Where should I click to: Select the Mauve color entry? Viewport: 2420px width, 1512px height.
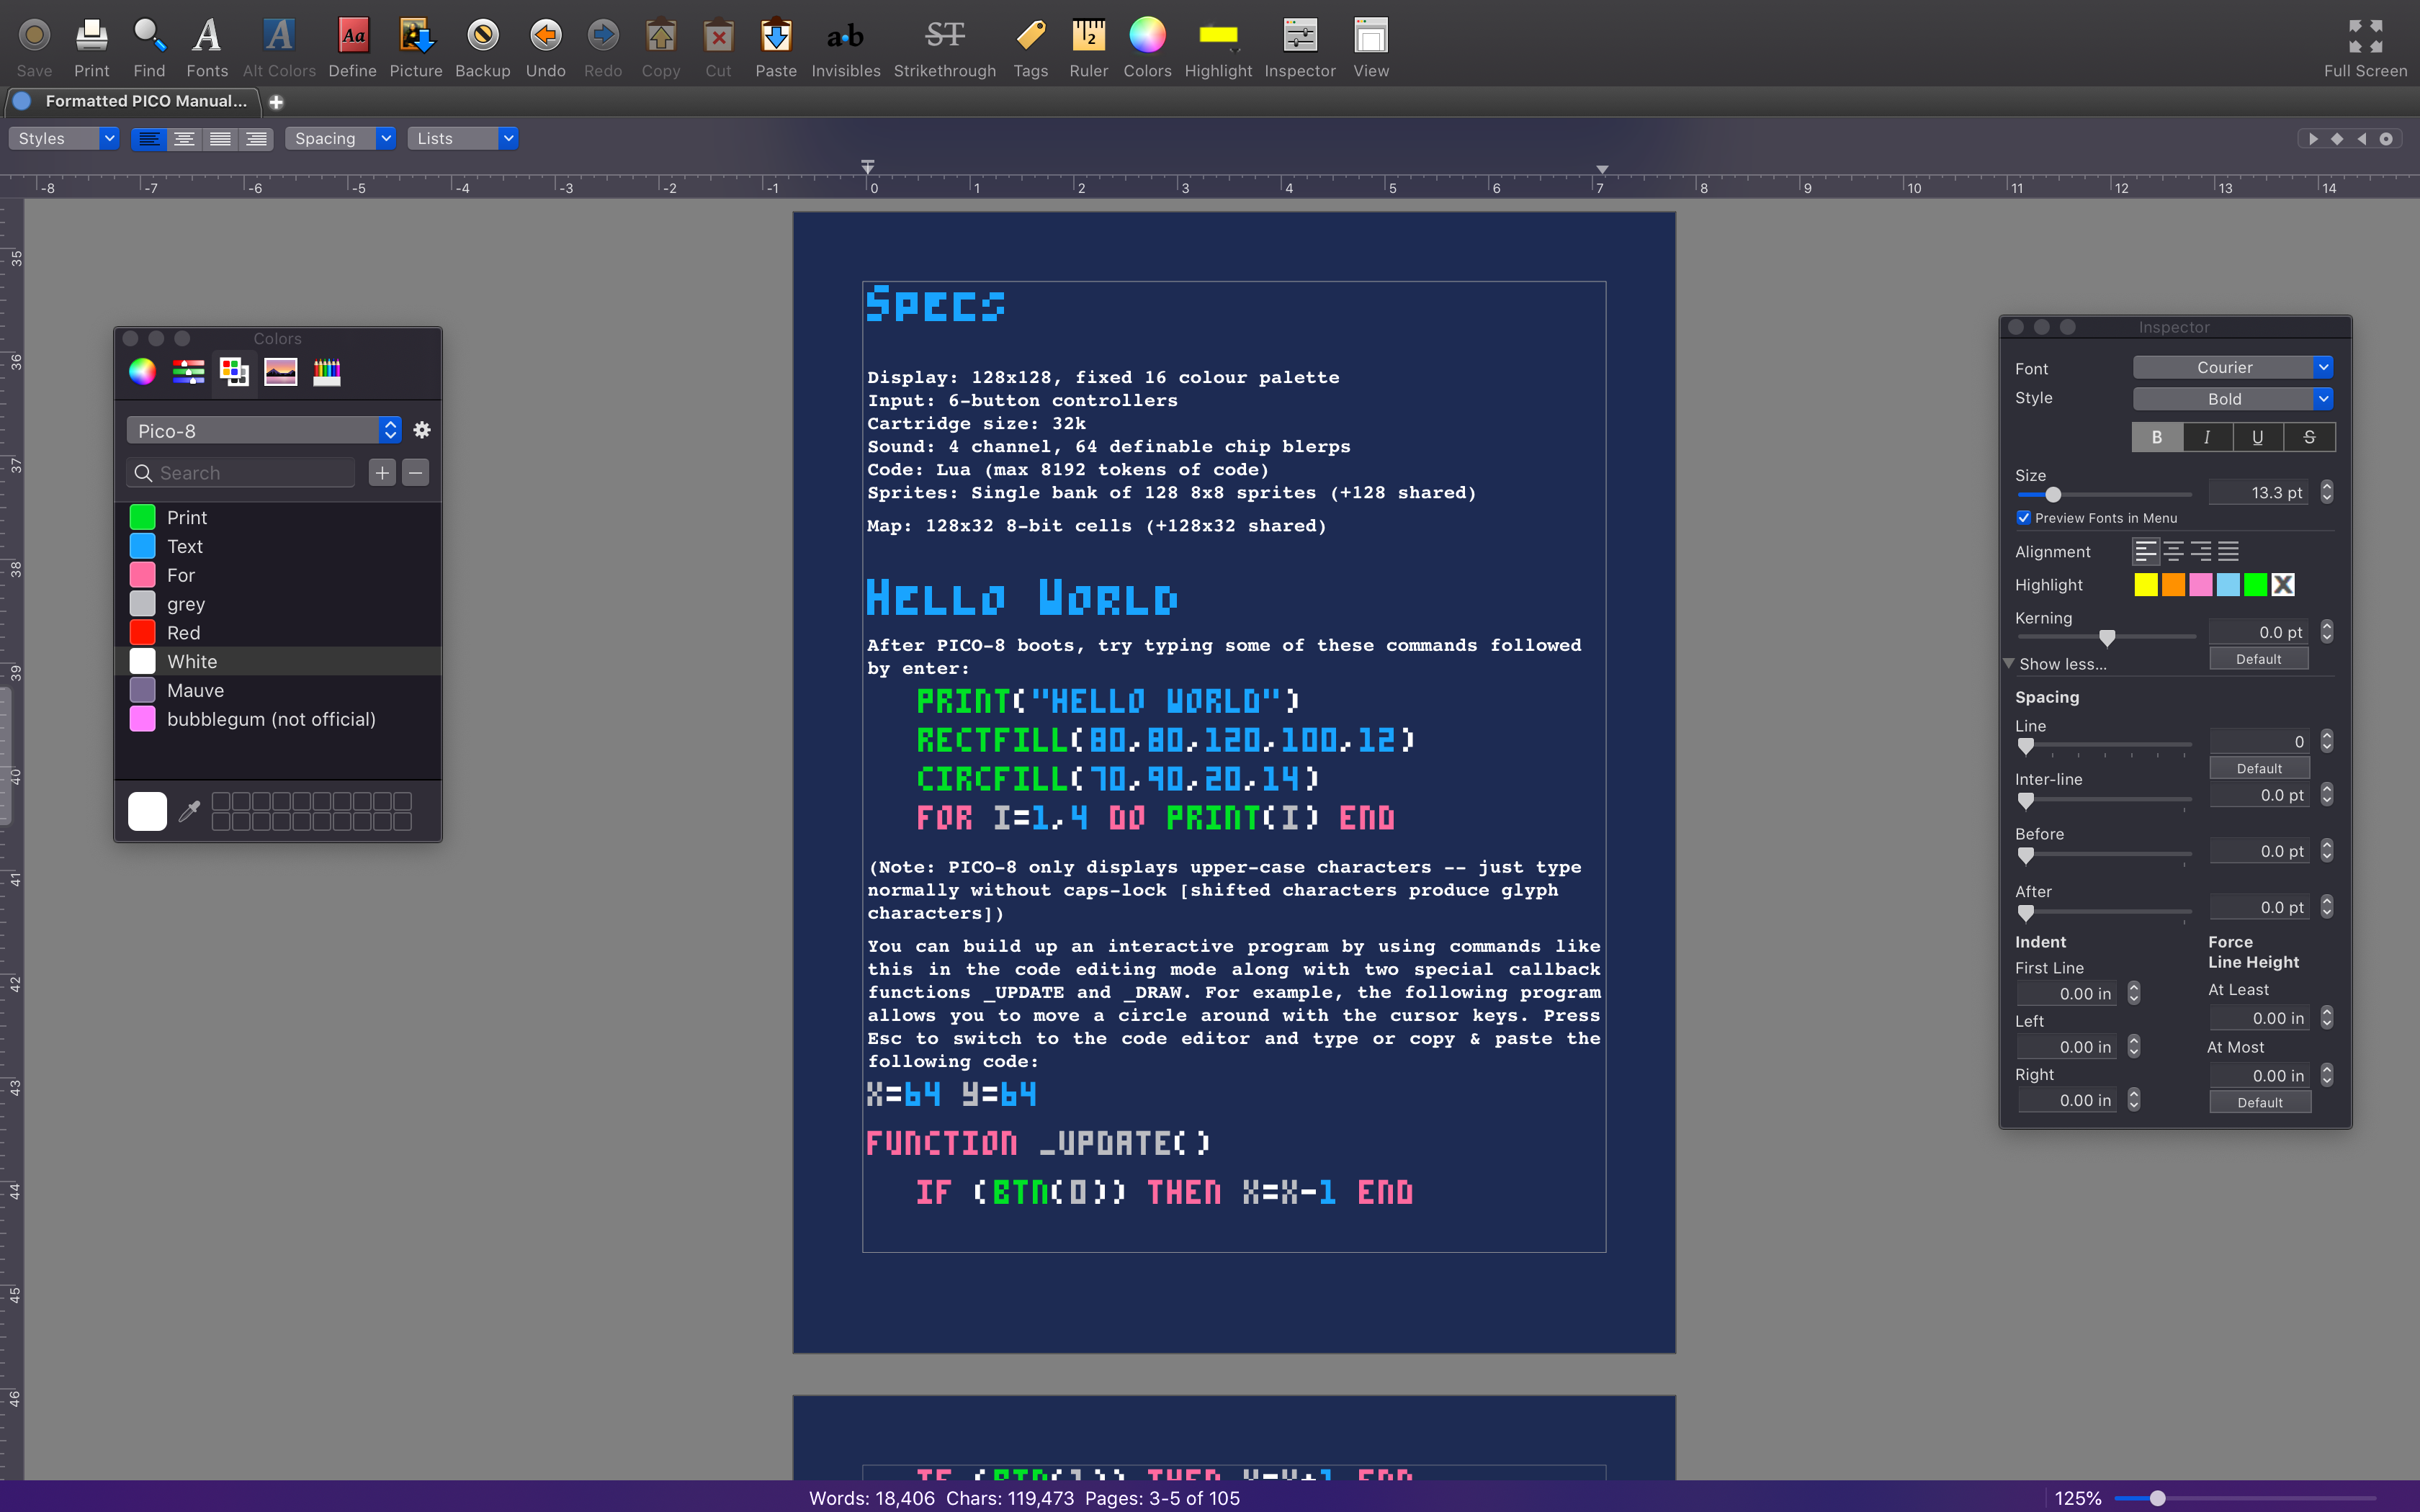point(278,690)
